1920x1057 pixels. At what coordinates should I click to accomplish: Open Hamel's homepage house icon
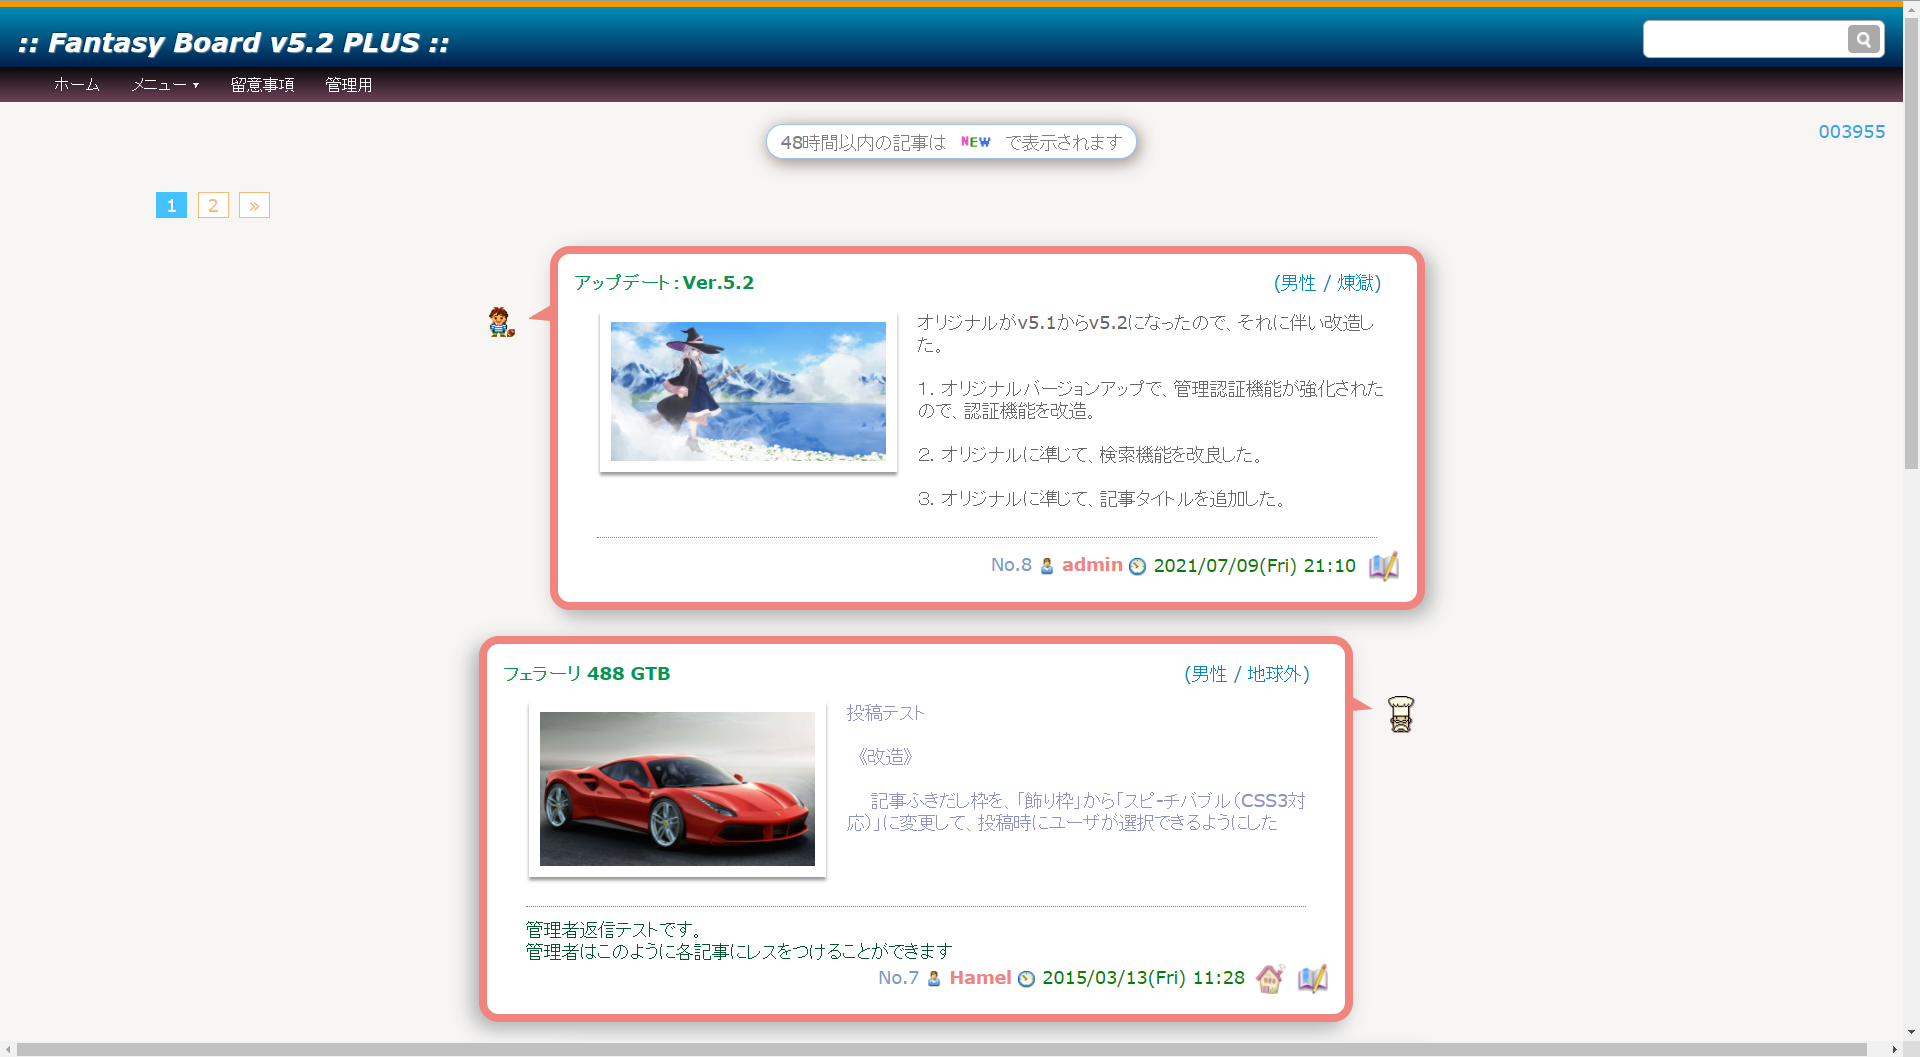pos(1269,978)
